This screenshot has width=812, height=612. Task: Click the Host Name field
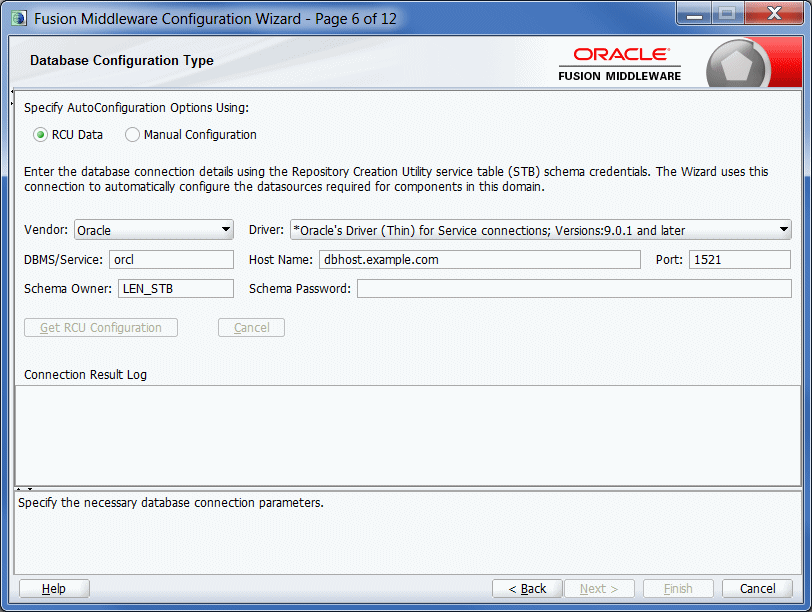coord(480,259)
